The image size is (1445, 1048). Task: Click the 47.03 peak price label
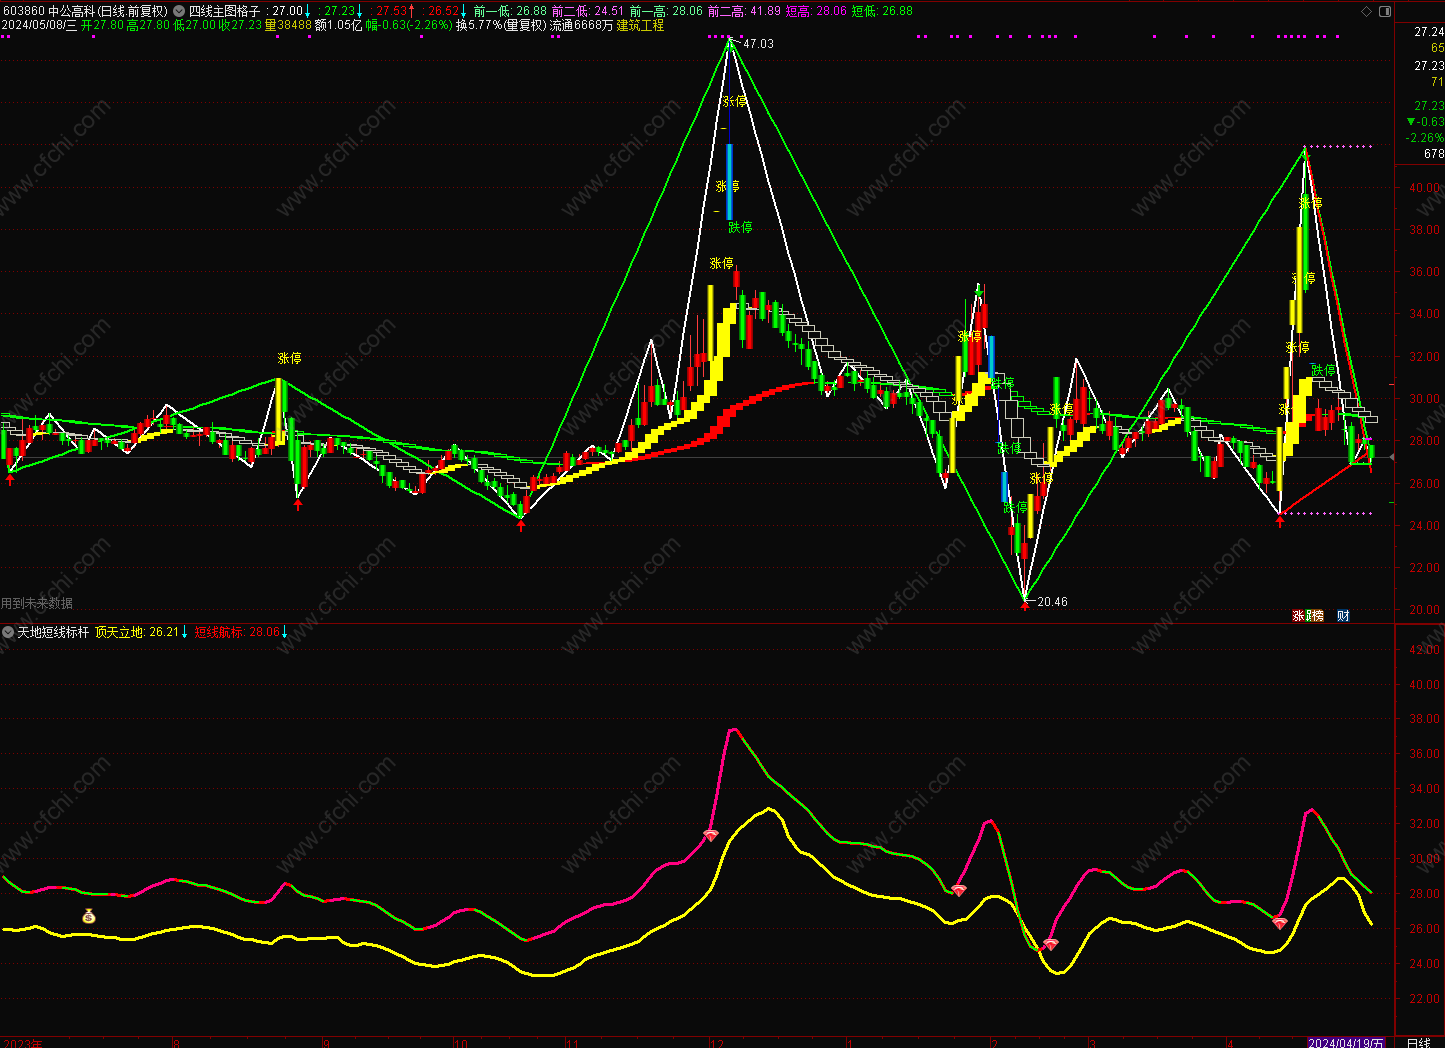759,44
